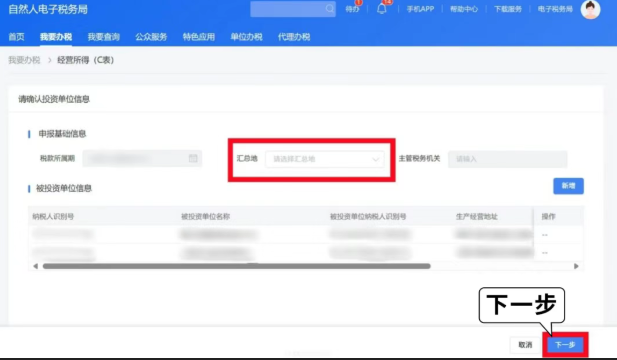Open the 下载服务 download link
This screenshot has width=617, height=360.
tap(508, 9)
